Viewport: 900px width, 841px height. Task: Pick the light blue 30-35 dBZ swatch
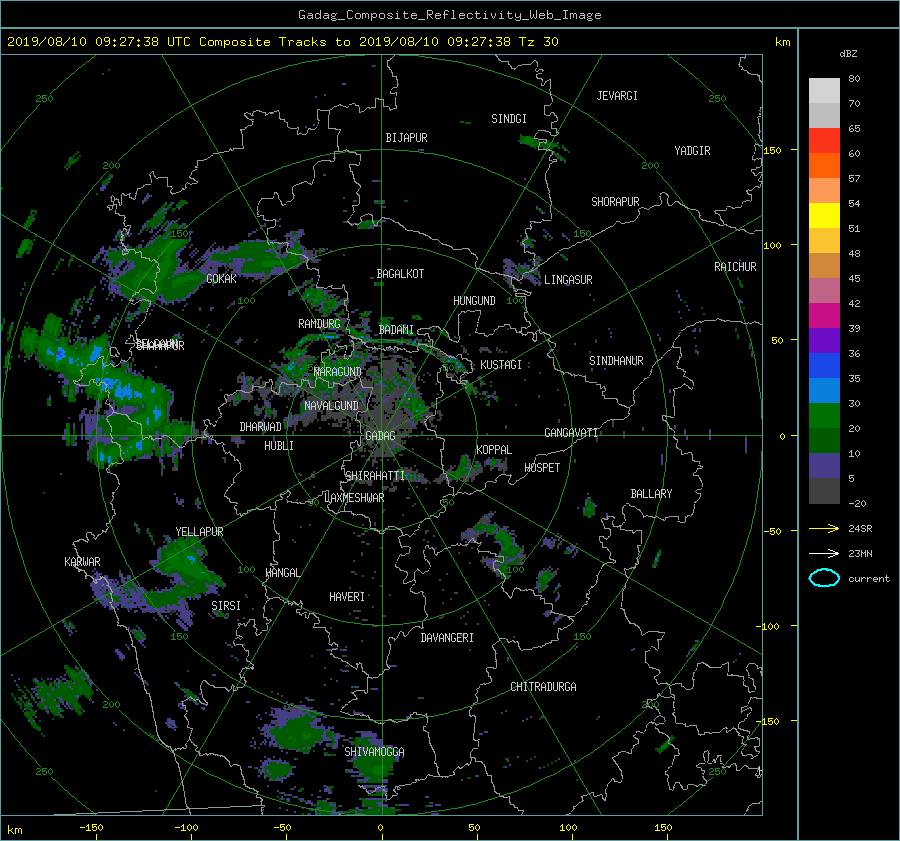pyautogui.click(x=824, y=391)
